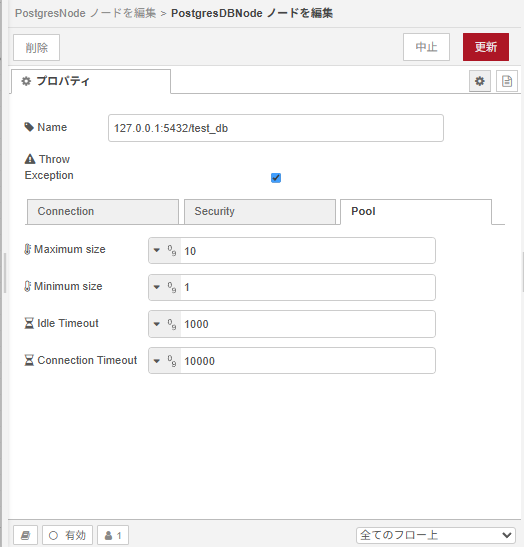
Task: Click number type icon for Idle Timeout
Action: [172, 324]
